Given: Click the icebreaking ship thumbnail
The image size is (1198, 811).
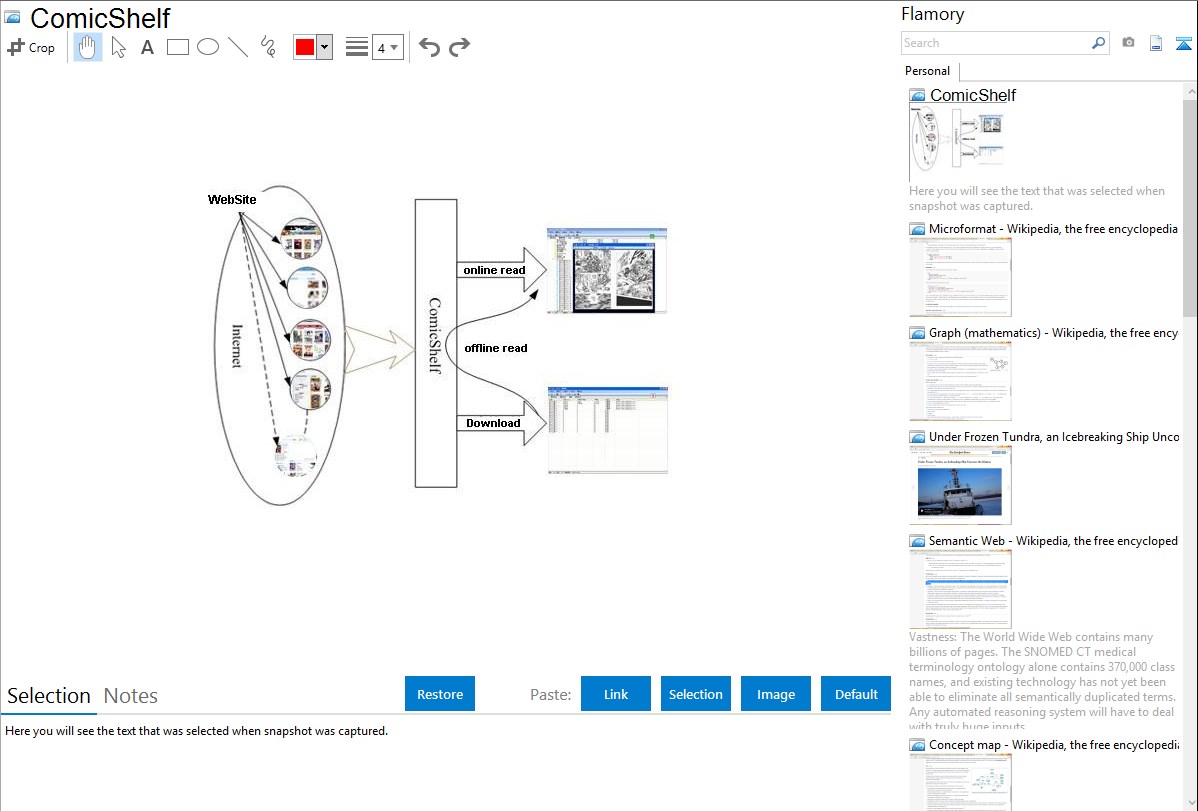Looking at the screenshot, I should click(960, 485).
